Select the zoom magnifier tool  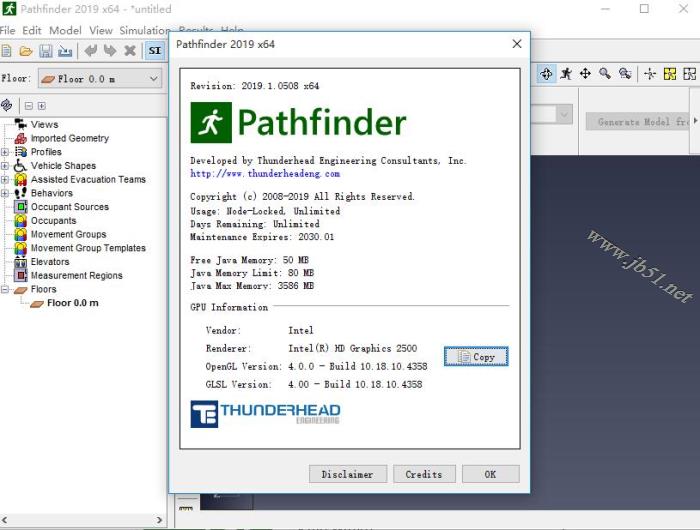(x=605, y=74)
